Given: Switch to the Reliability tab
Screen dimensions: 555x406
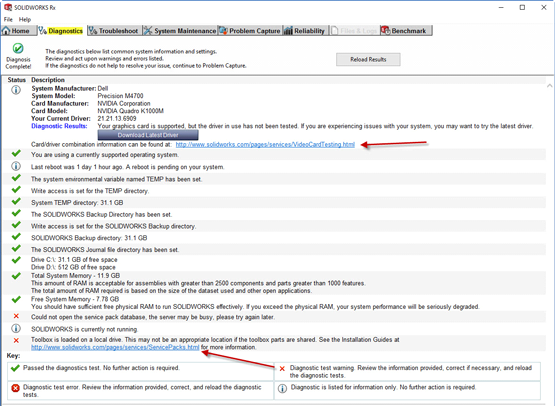Looking at the screenshot, I should point(305,31).
